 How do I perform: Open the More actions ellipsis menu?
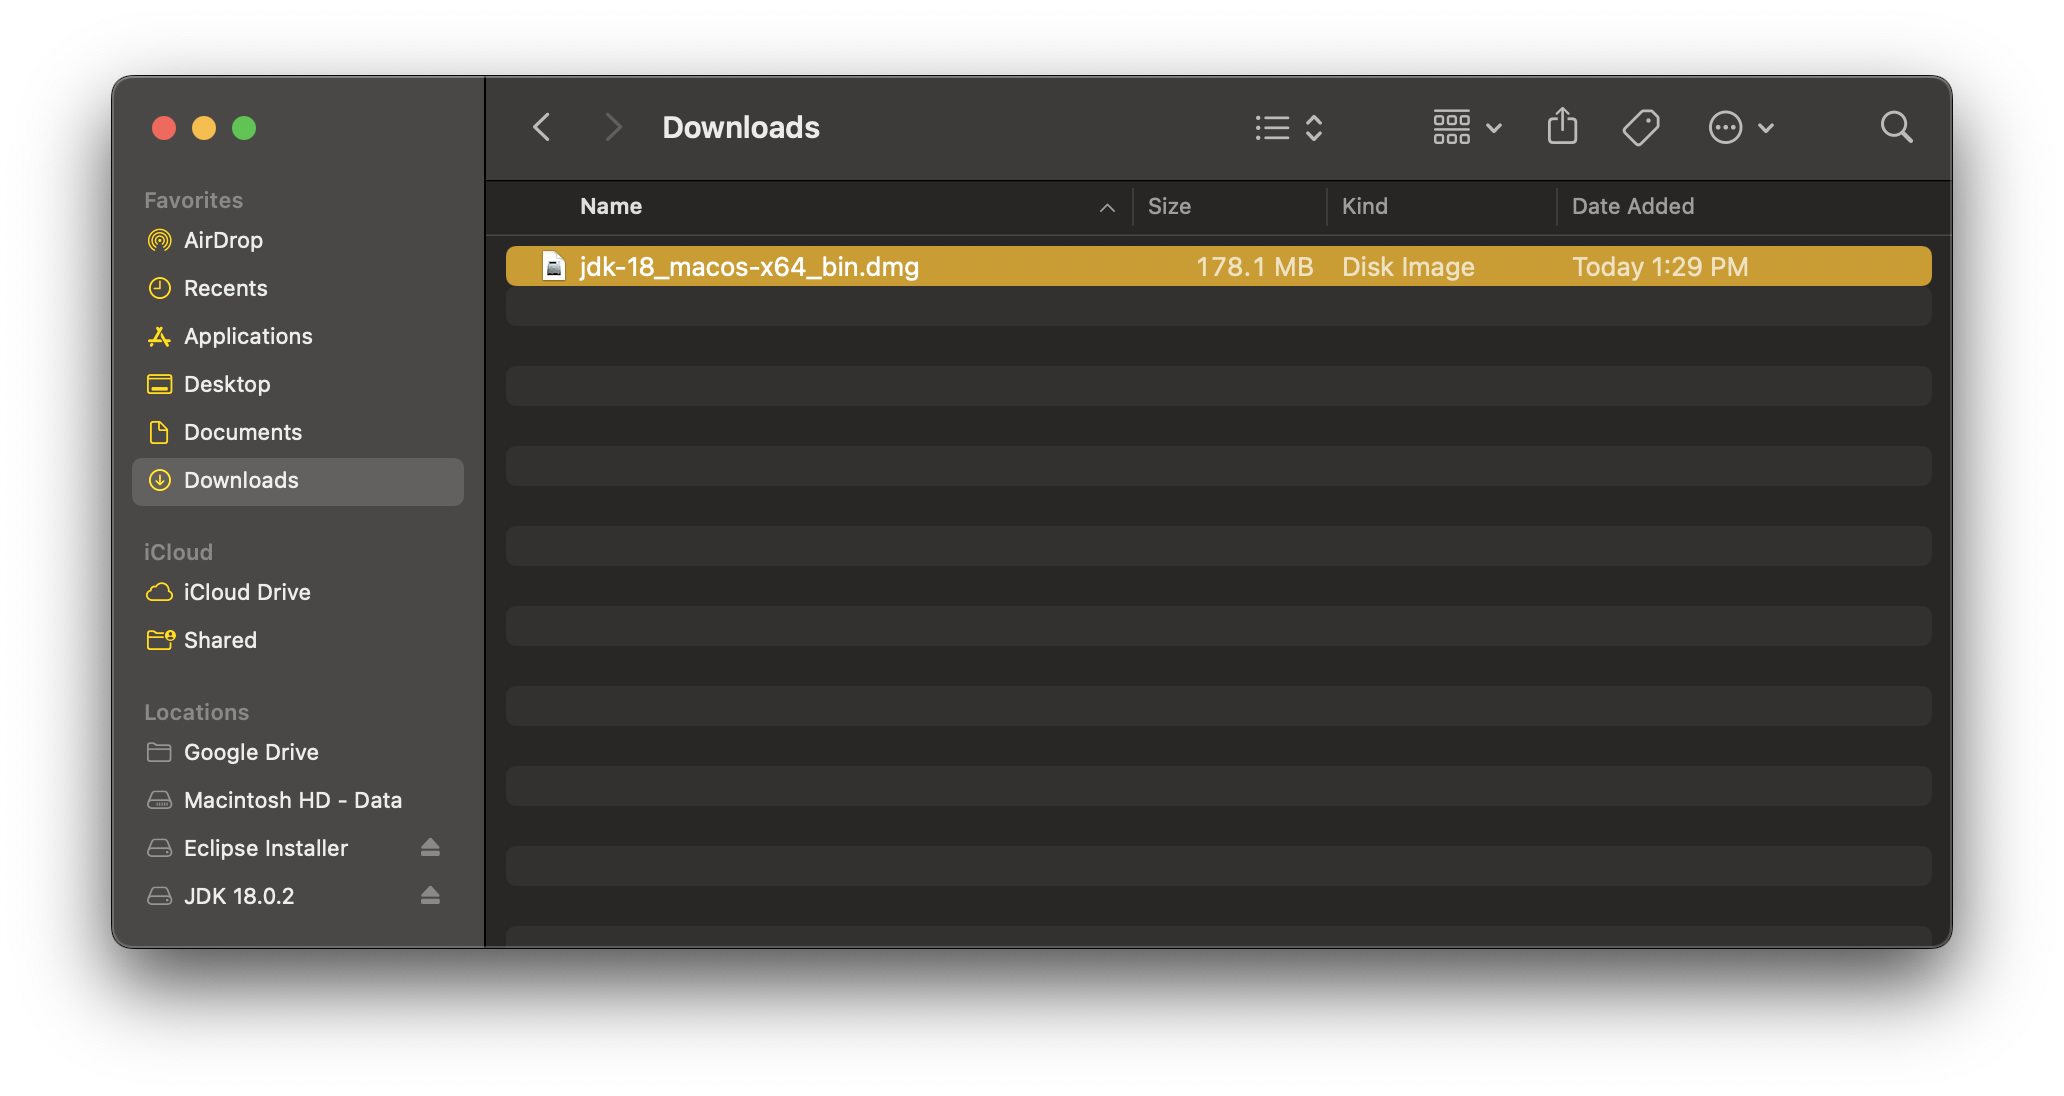(x=1740, y=127)
